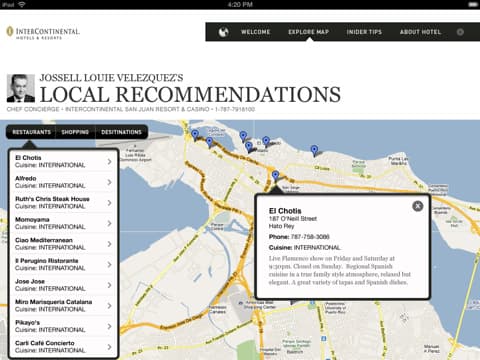480x360 pixels.
Task: Select Miro Marisqueria Catalana entry
Action: point(63,306)
